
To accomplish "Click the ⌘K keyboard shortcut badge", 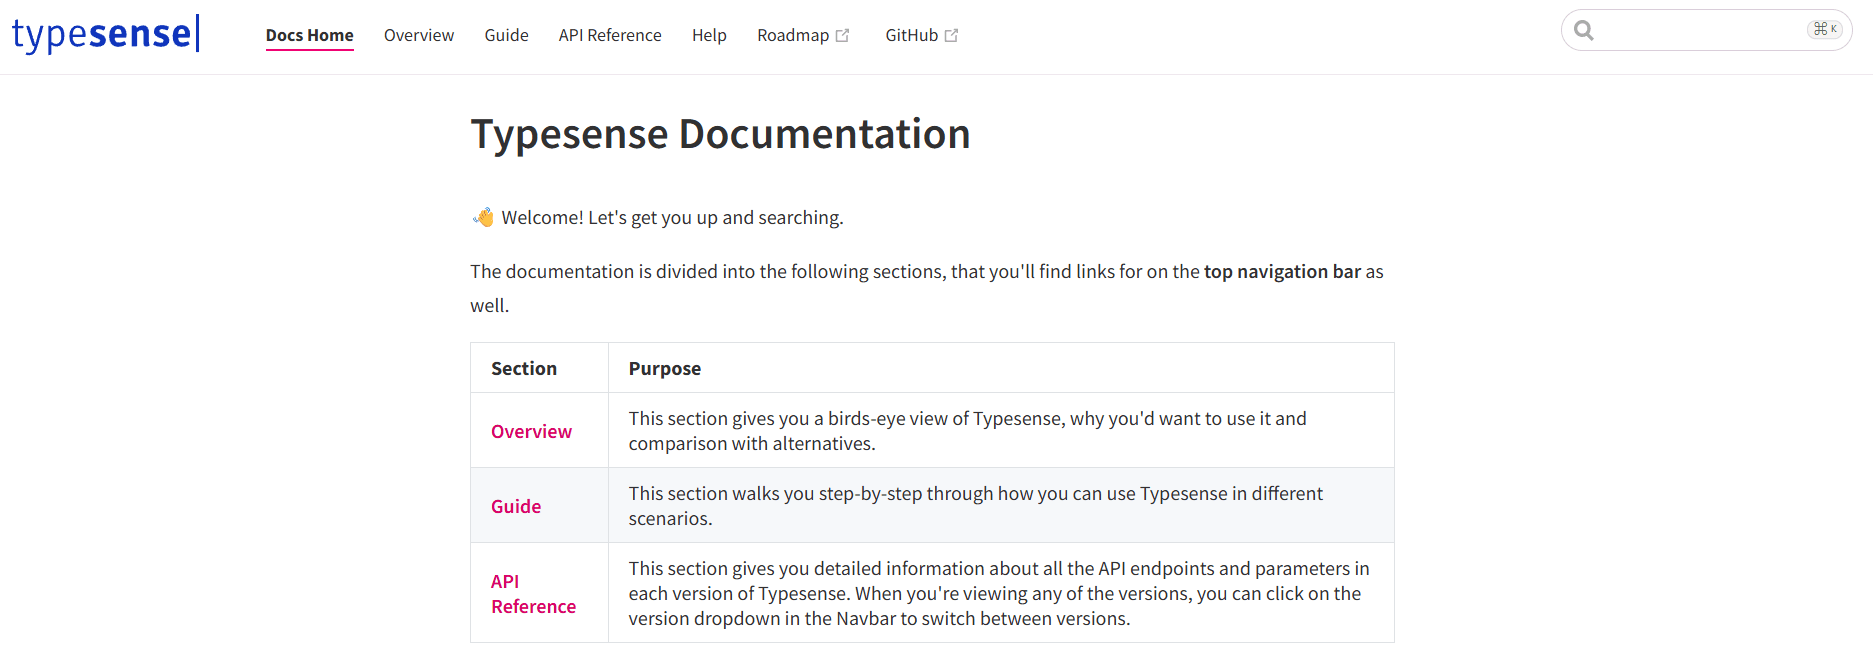I will (1825, 29).
